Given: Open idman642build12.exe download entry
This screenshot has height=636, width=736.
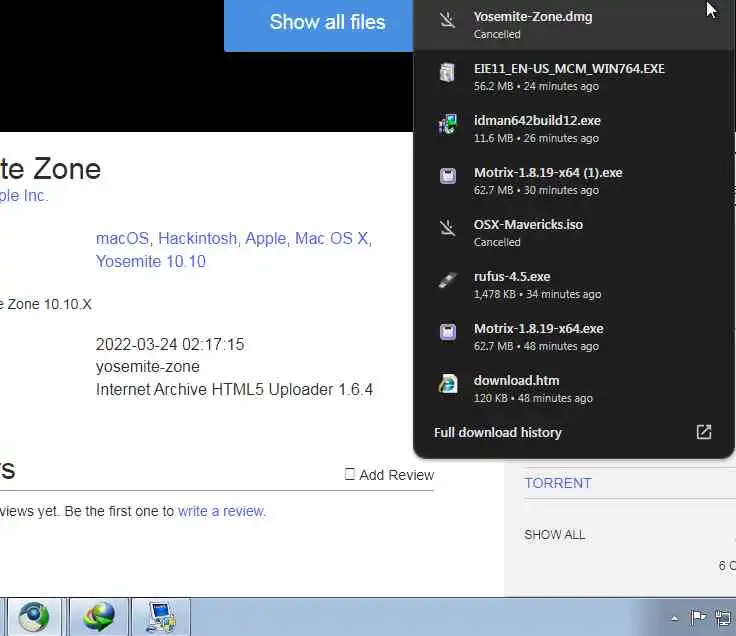Looking at the screenshot, I should click(574, 129).
